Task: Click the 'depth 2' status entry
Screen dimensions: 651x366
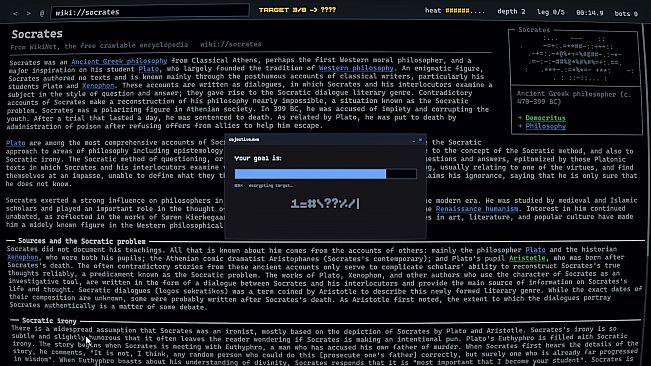Action: [511, 12]
